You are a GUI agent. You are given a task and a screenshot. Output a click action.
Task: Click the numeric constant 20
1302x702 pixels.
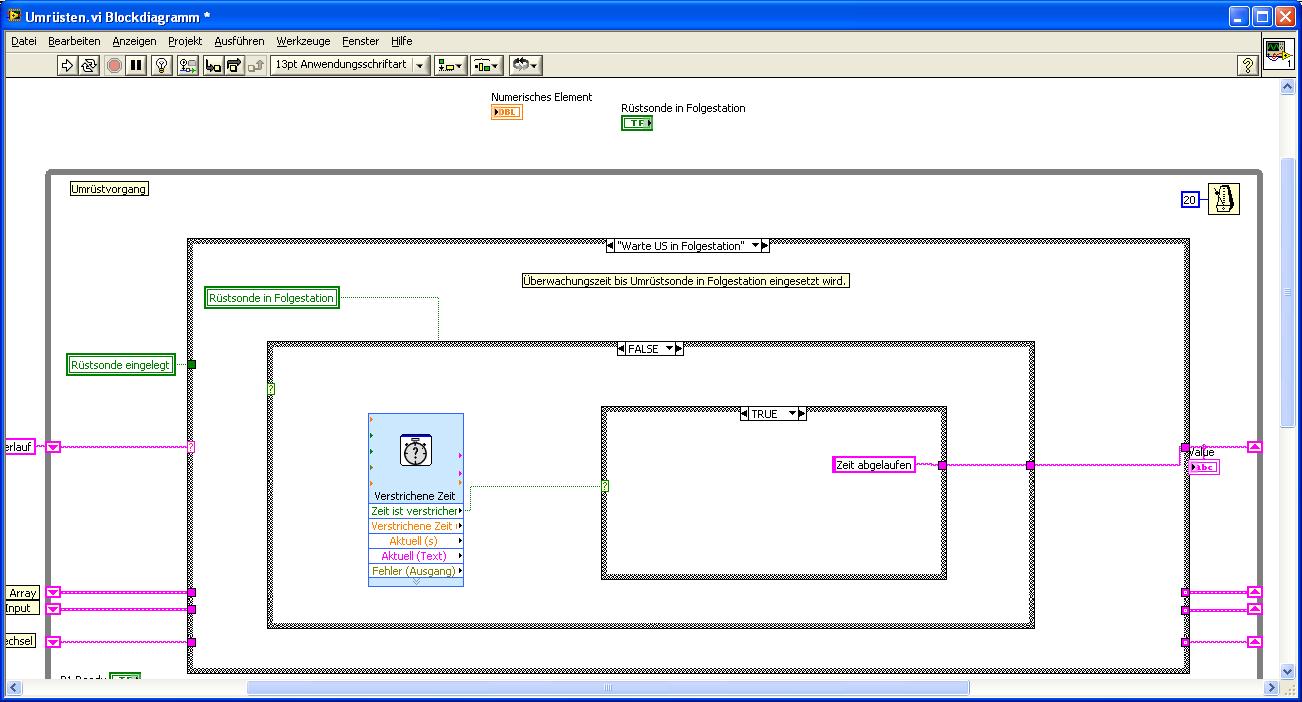pos(1189,200)
